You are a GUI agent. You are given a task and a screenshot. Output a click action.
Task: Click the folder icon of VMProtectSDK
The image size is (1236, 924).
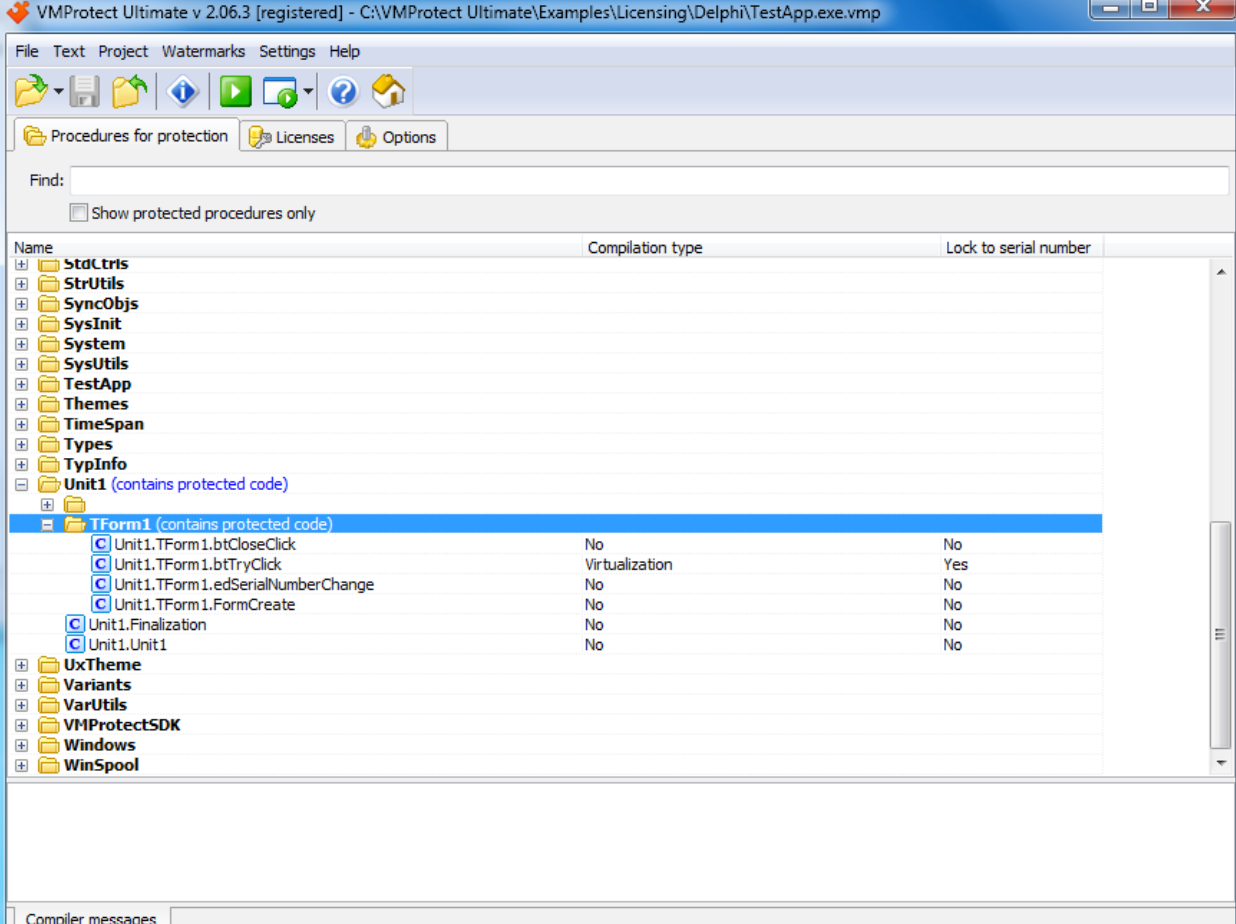(49, 725)
